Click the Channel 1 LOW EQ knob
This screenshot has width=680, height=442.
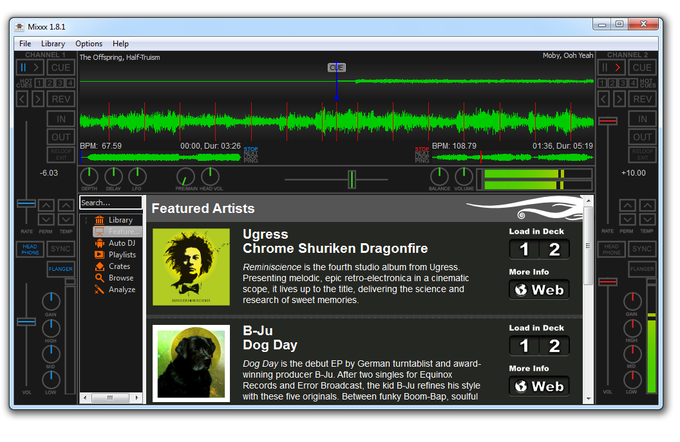pos(51,380)
